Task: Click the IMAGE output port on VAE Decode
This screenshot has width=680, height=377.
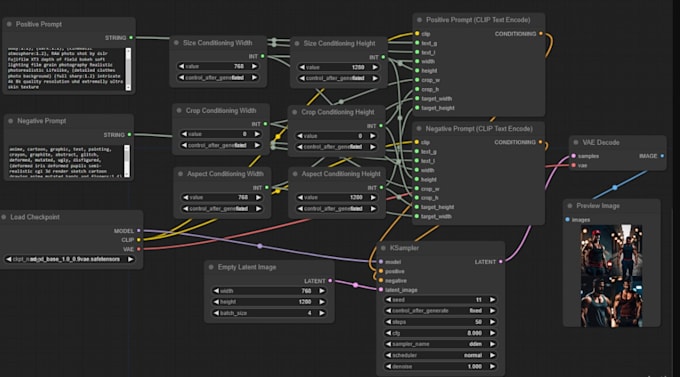Action: tap(662, 156)
